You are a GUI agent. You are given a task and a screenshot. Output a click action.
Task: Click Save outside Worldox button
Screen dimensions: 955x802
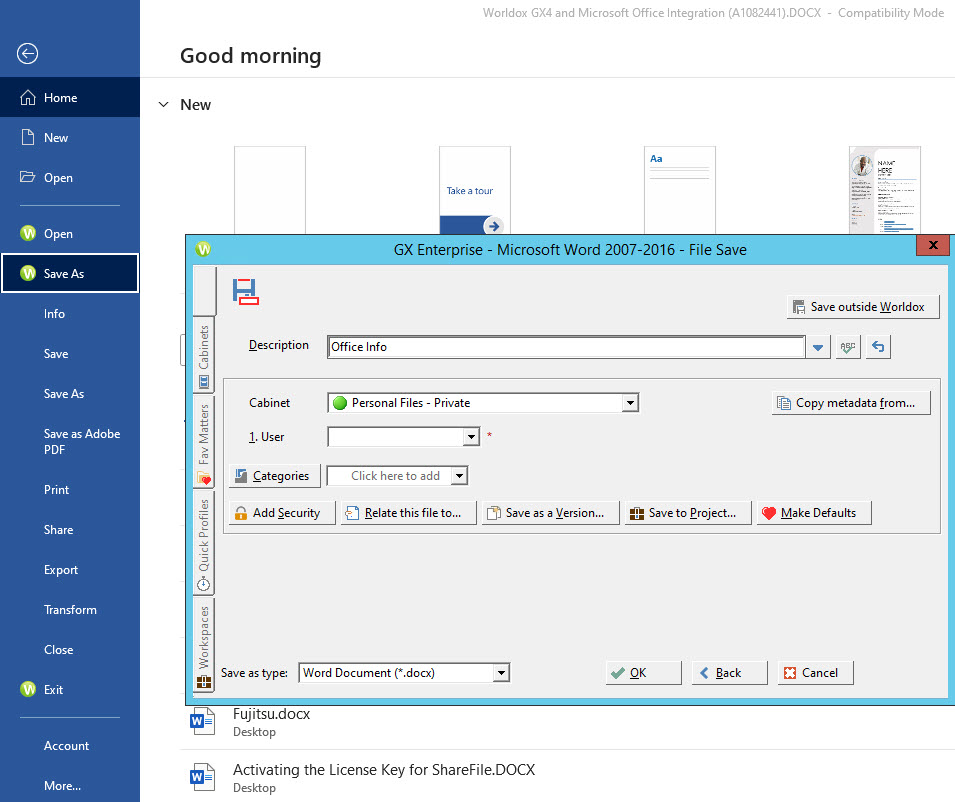click(862, 307)
